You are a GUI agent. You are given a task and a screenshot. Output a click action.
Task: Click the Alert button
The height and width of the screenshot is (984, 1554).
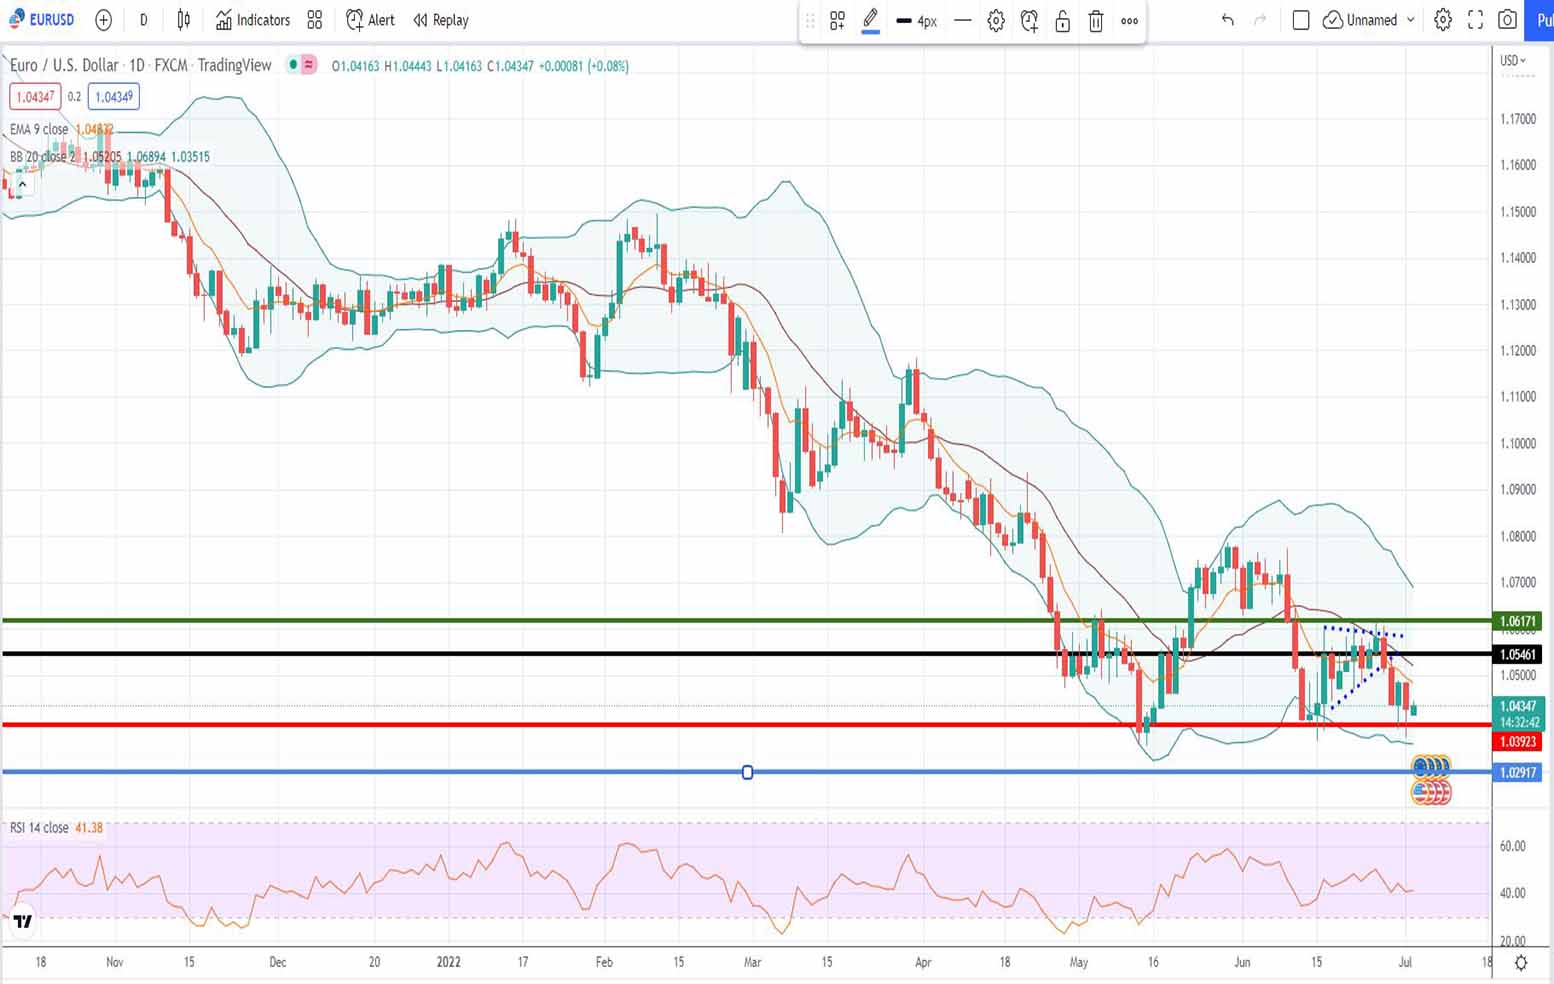click(370, 20)
